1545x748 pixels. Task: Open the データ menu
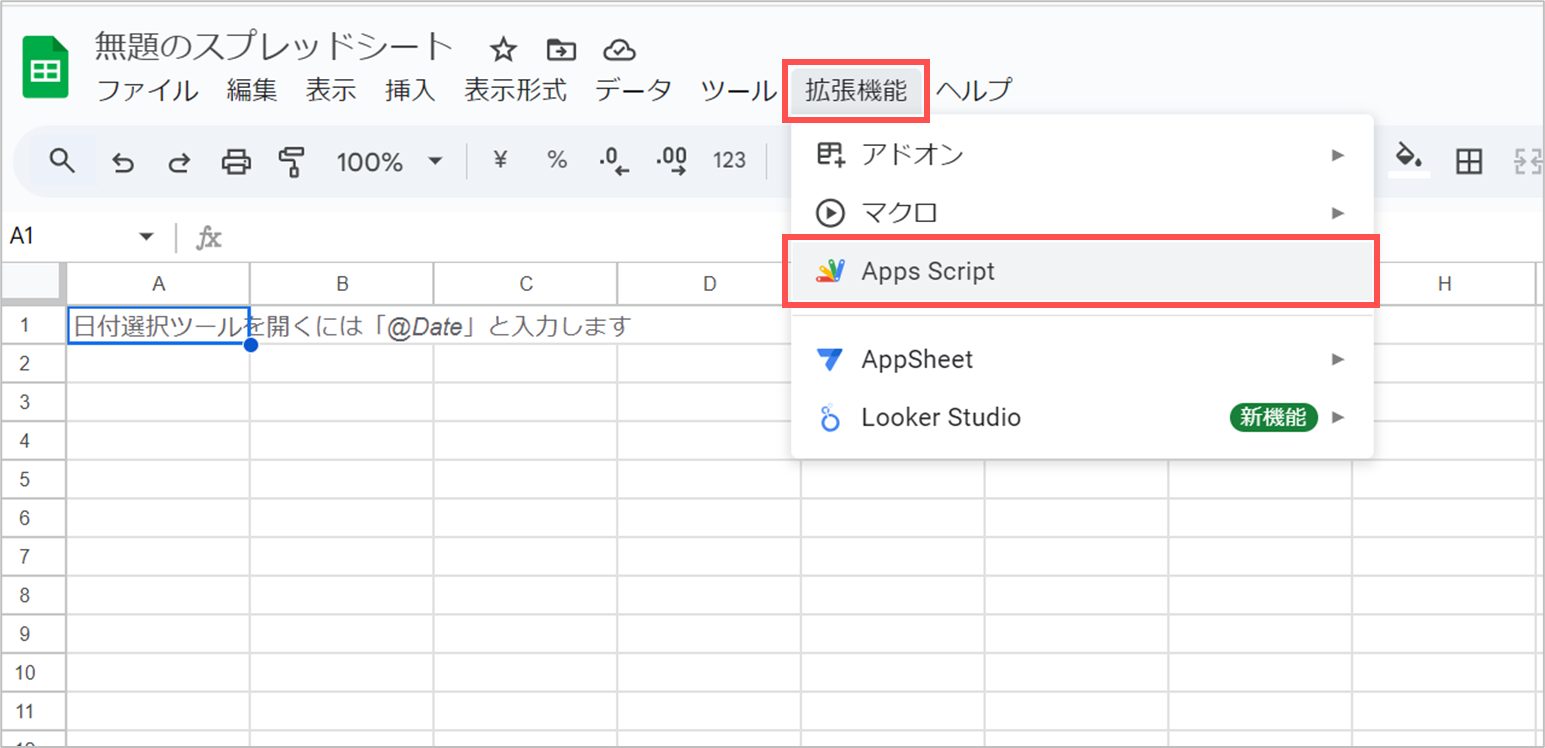tap(633, 90)
